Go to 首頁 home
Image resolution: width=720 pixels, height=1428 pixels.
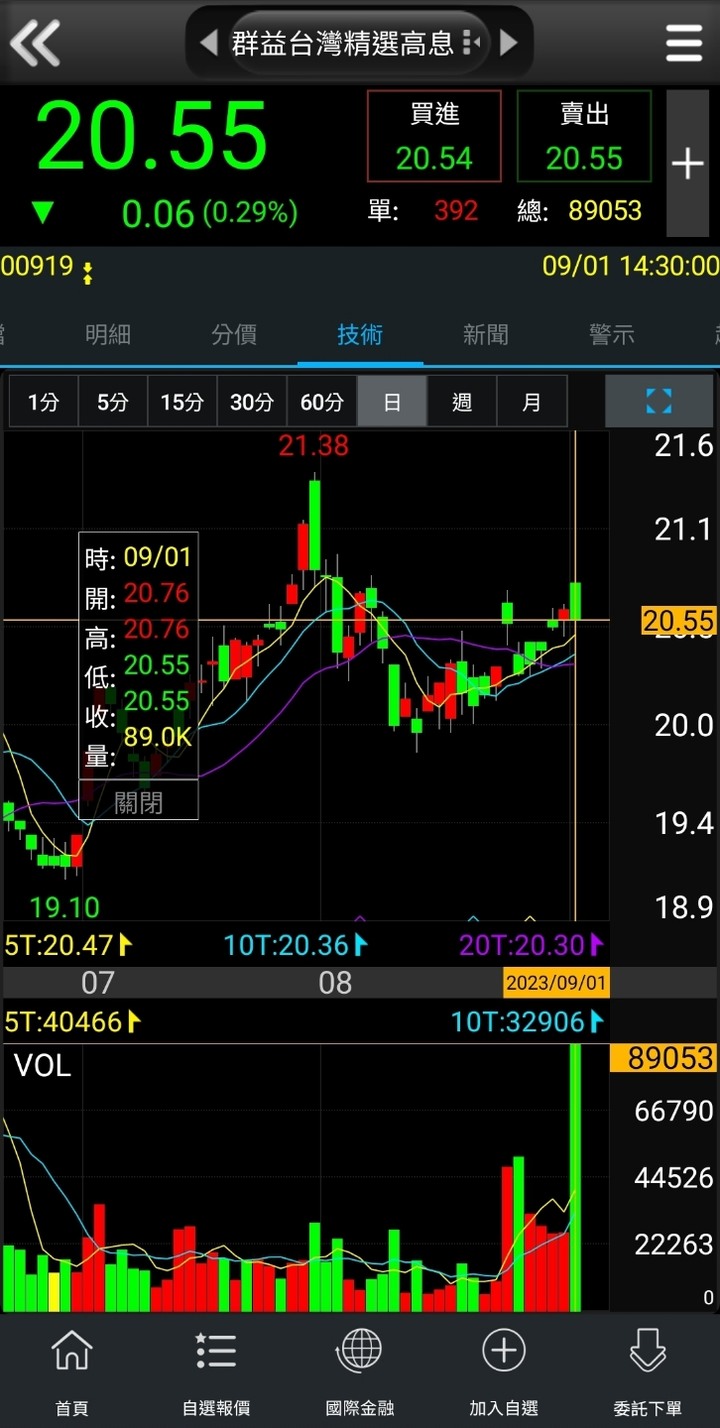pos(72,1371)
